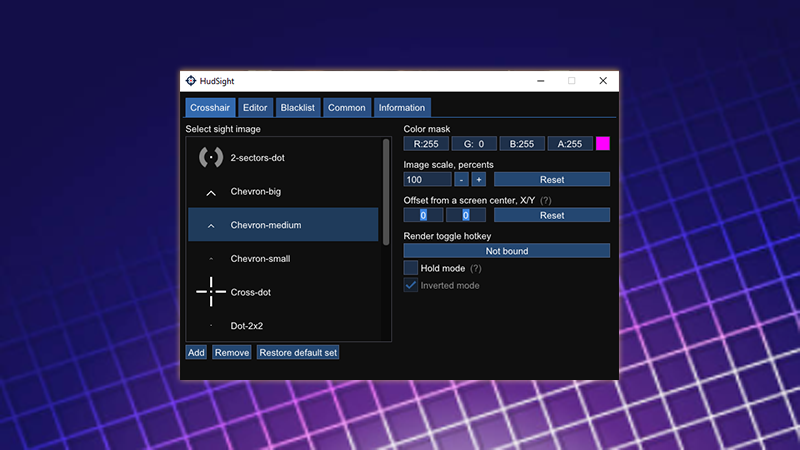Viewport: 800px width, 450px height.
Task: Toggle the Inverted mode checkbox
Action: click(410, 285)
